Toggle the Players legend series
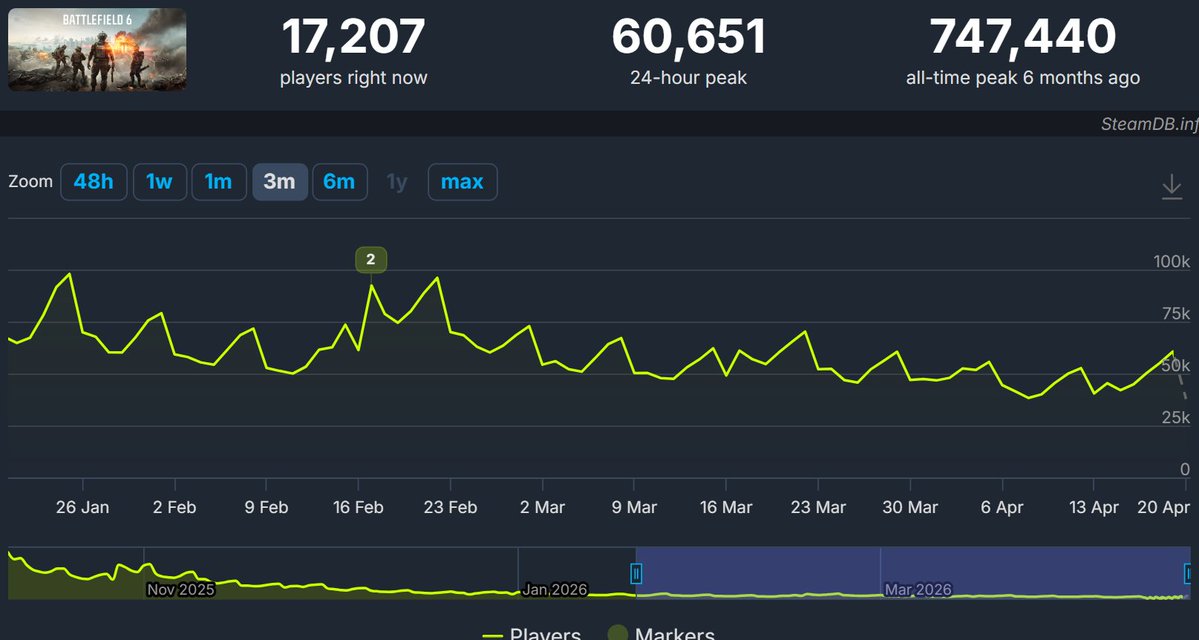 [x=532, y=635]
